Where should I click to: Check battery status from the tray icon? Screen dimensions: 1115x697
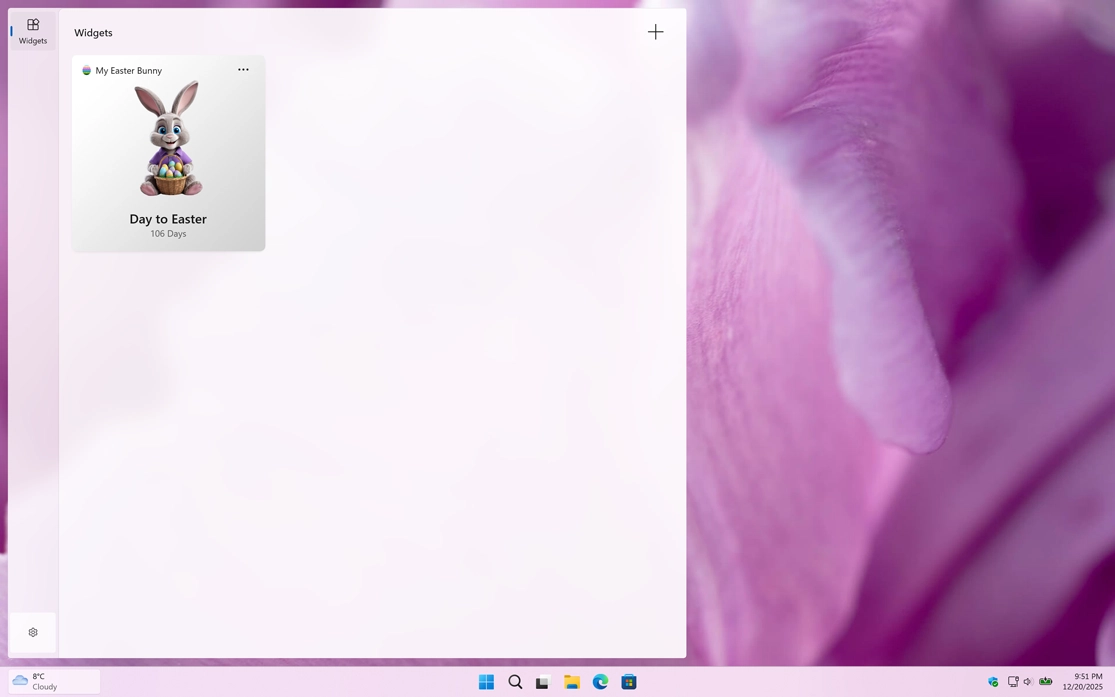coord(1046,681)
